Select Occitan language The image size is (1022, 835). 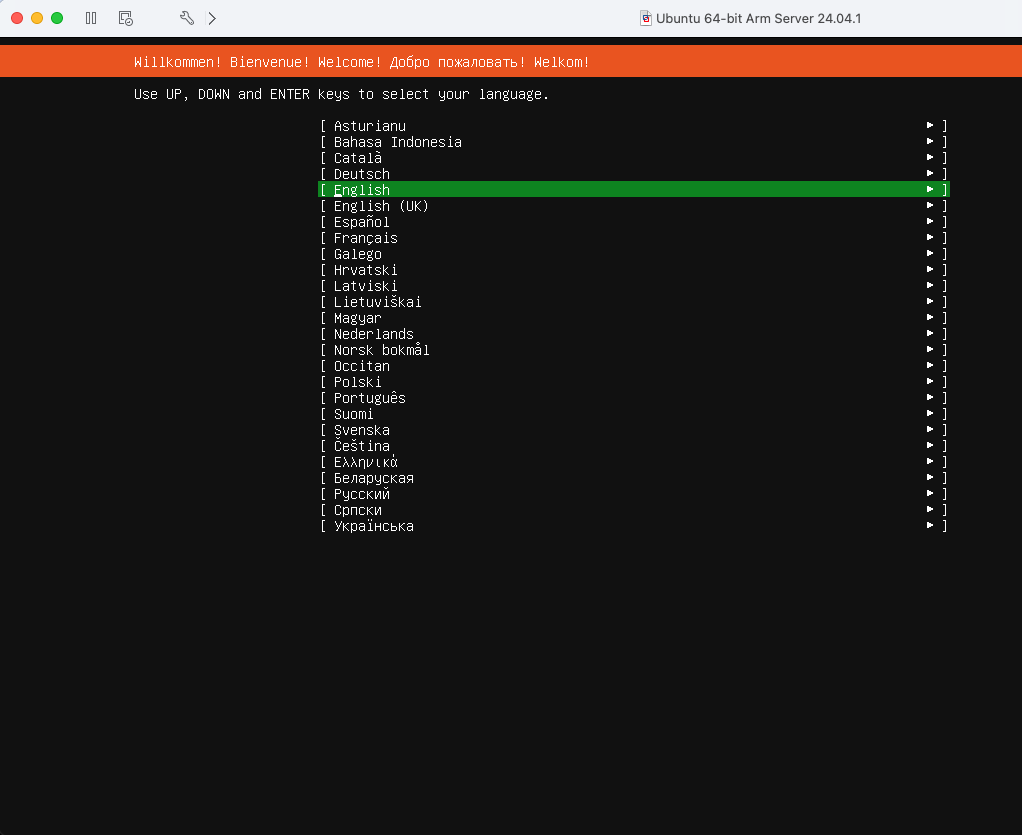(634, 366)
